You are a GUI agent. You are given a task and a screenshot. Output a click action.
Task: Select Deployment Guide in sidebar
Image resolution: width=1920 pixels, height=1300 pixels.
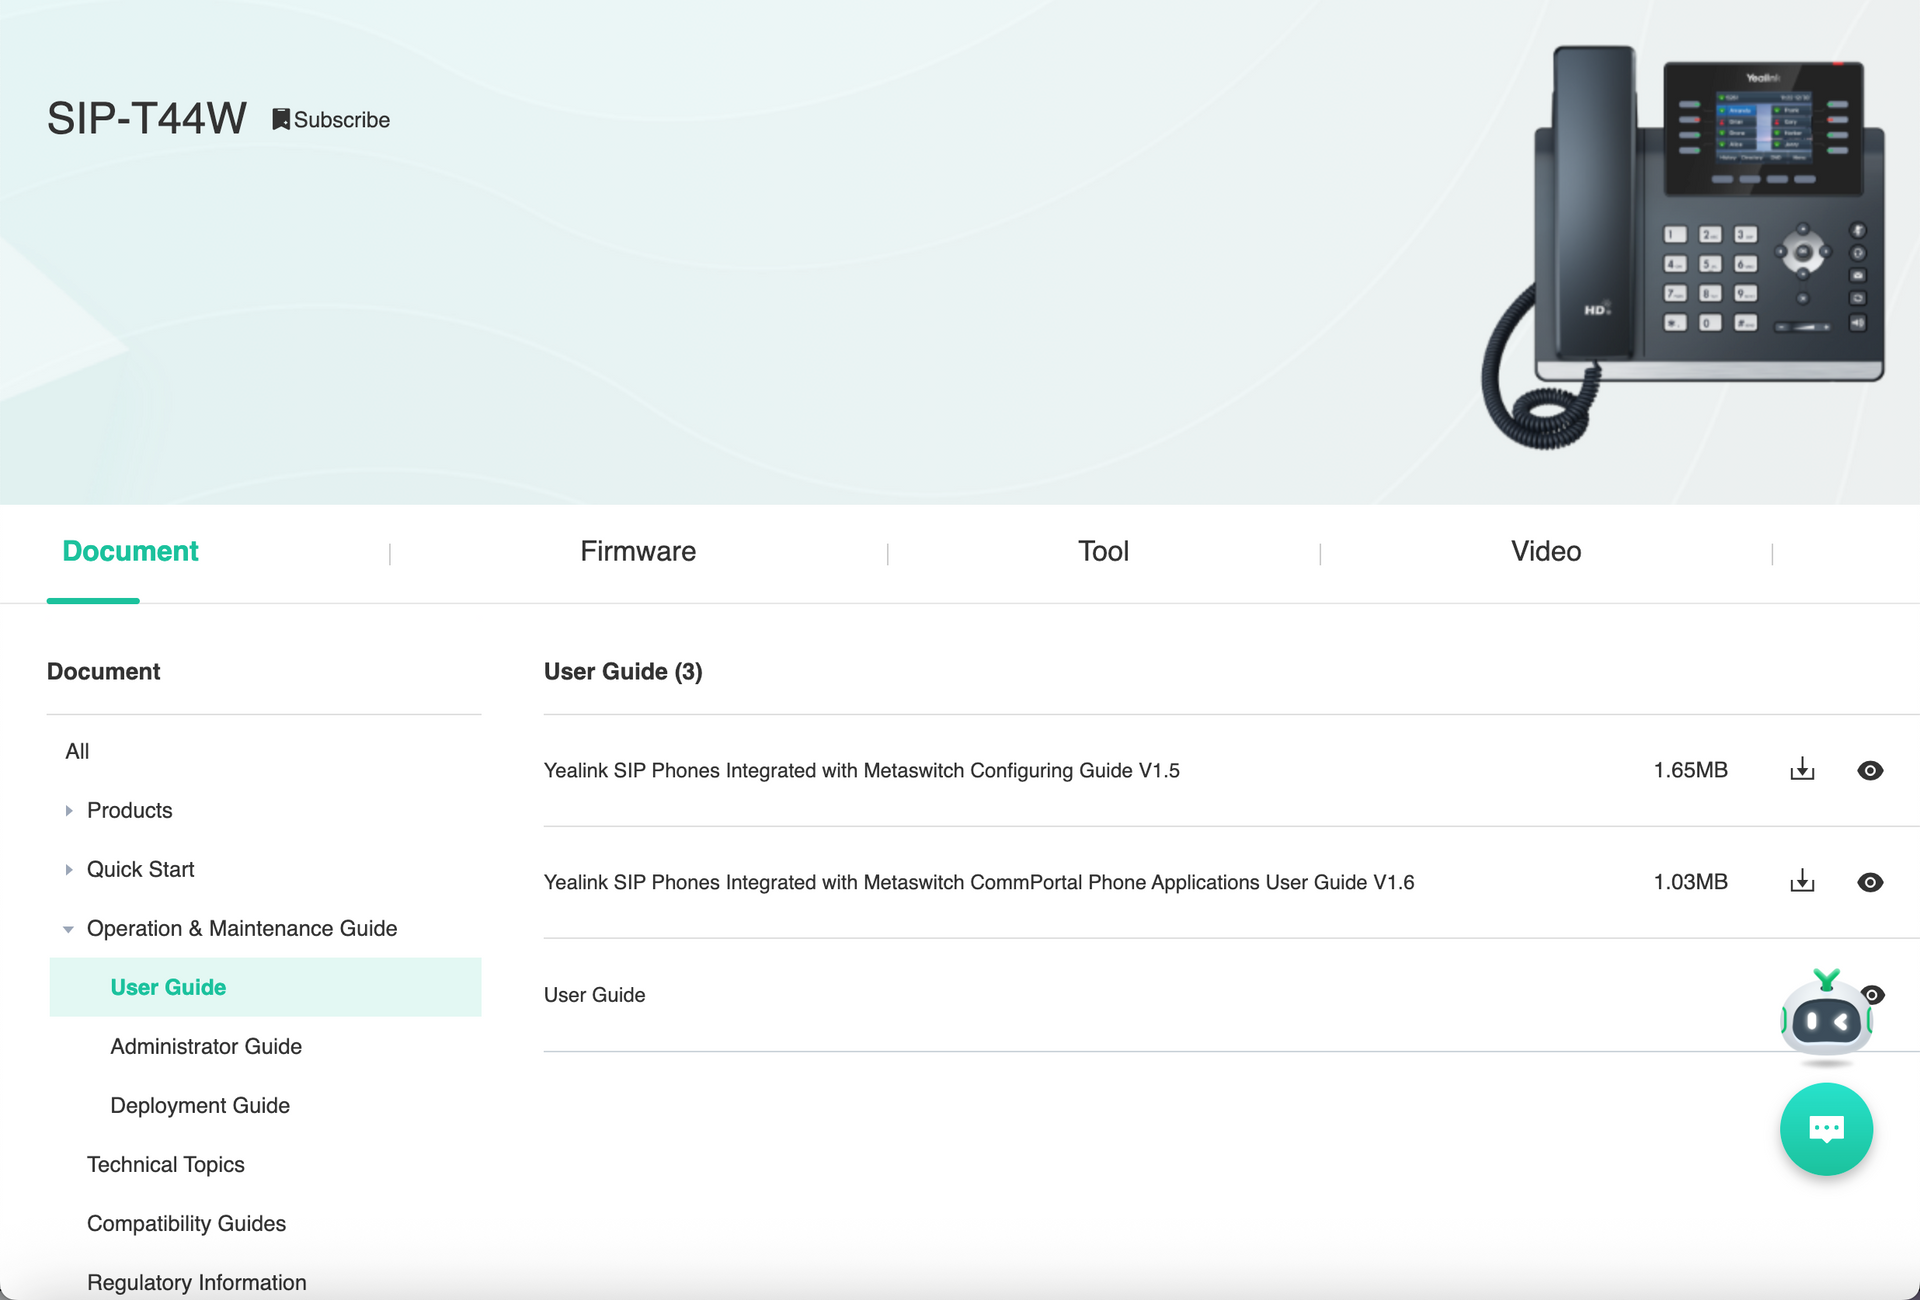coord(200,1105)
